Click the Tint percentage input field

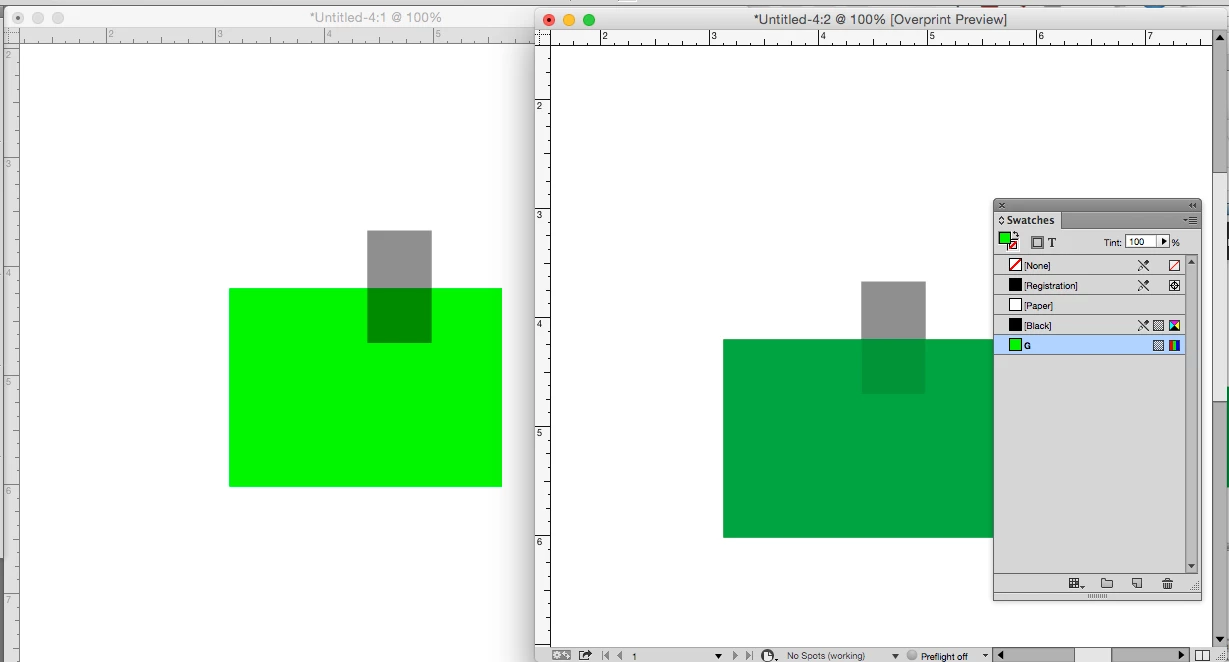point(1141,242)
